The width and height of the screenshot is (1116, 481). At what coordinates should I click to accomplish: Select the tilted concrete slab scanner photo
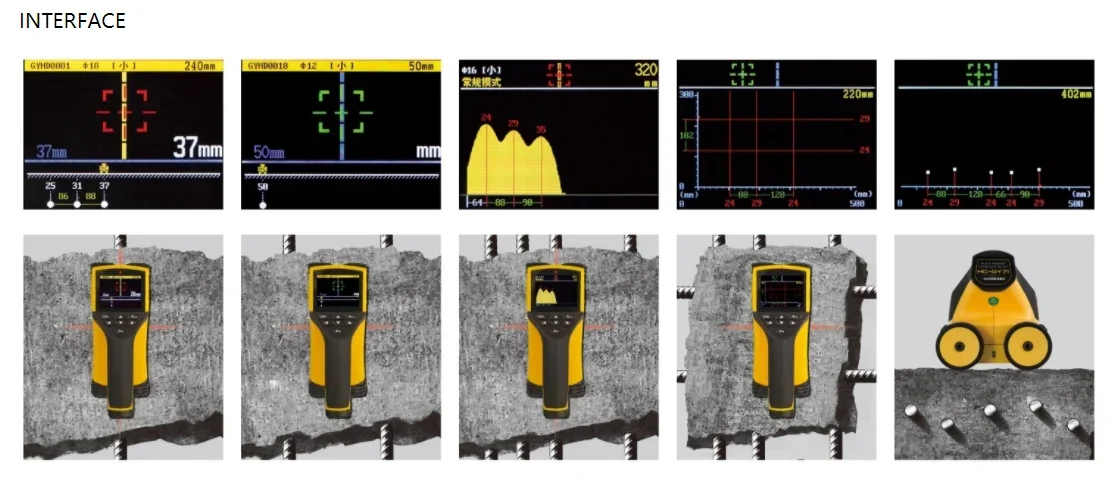(x=777, y=347)
